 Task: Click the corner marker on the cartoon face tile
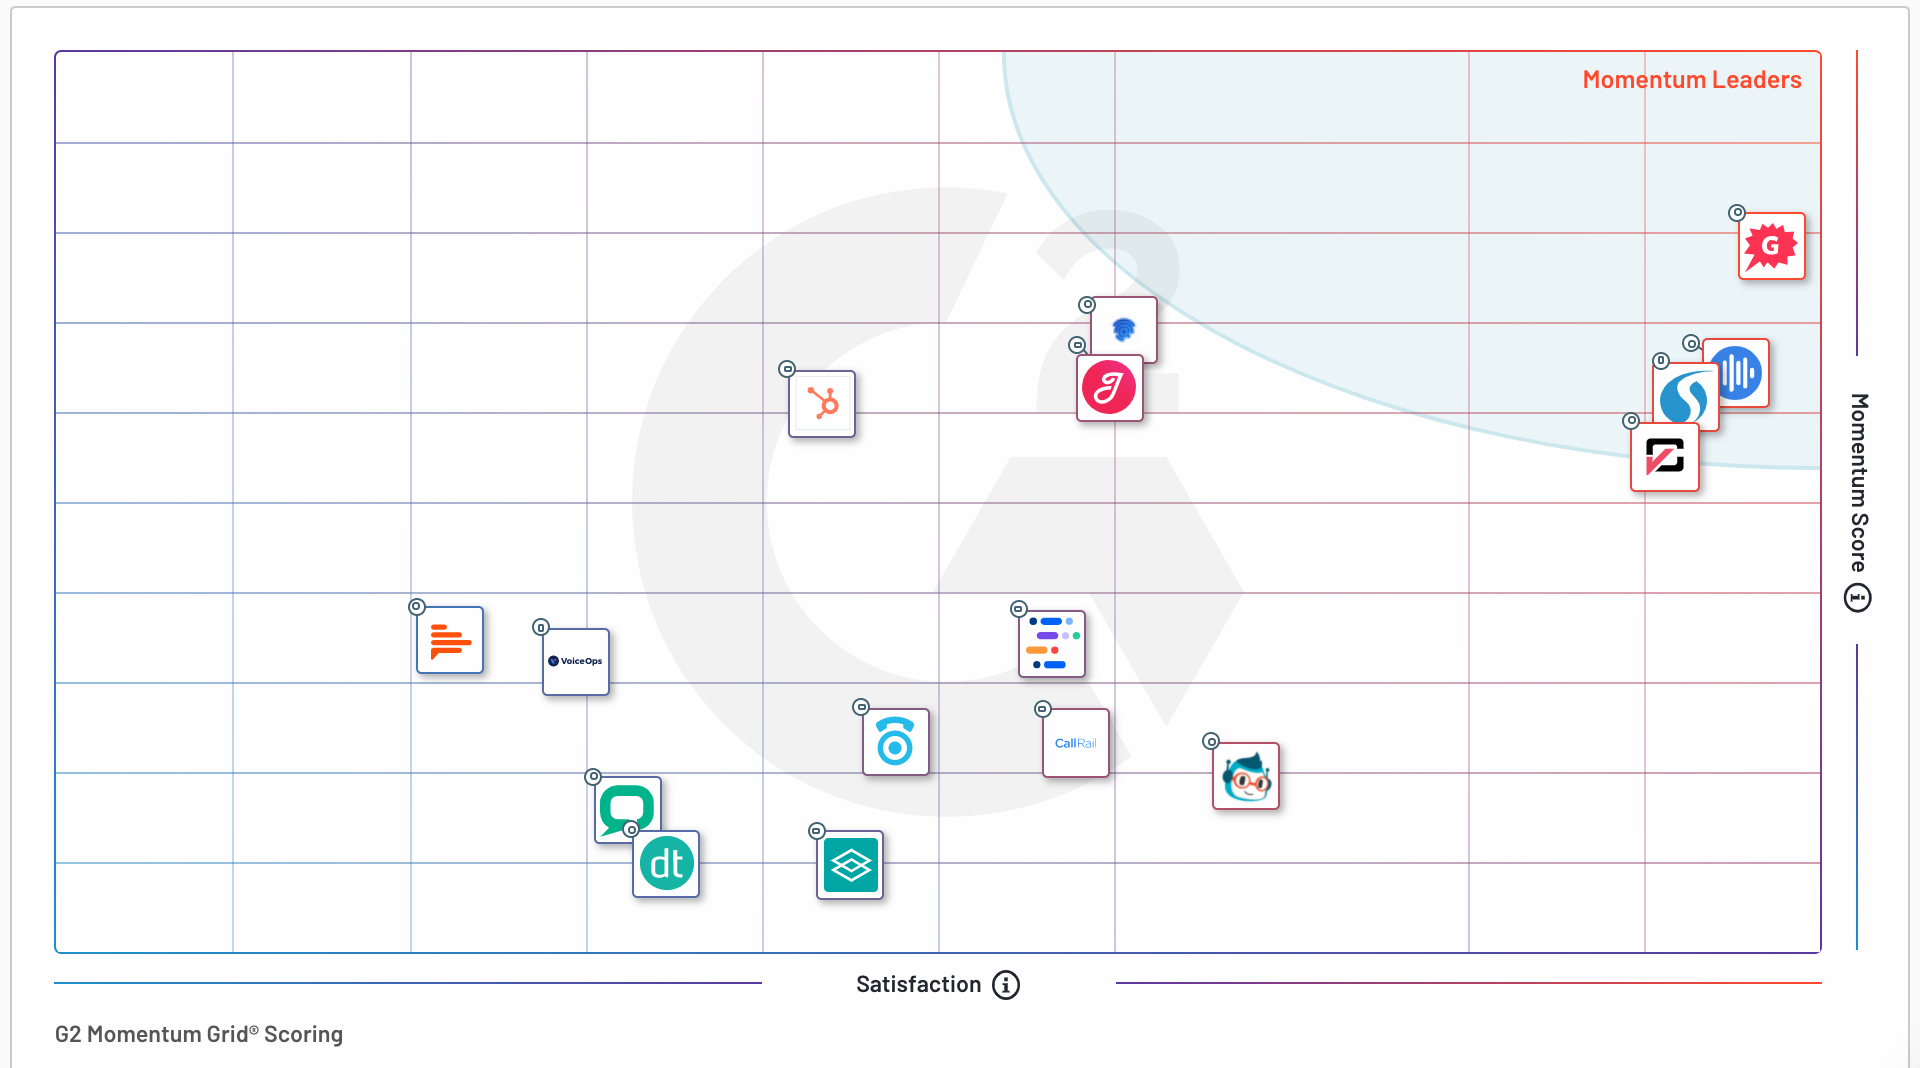[1211, 741]
